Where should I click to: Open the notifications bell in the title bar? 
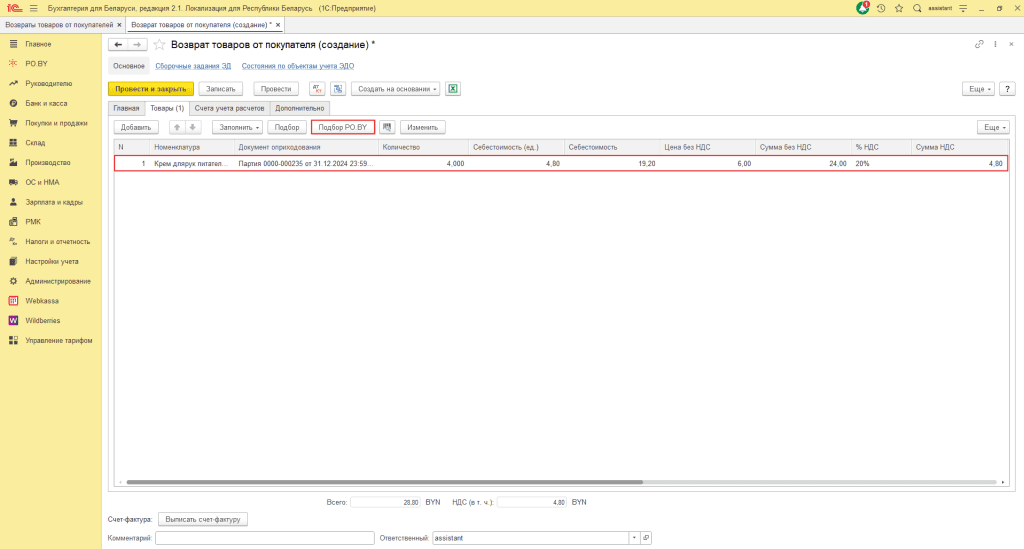[x=862, y=8]
